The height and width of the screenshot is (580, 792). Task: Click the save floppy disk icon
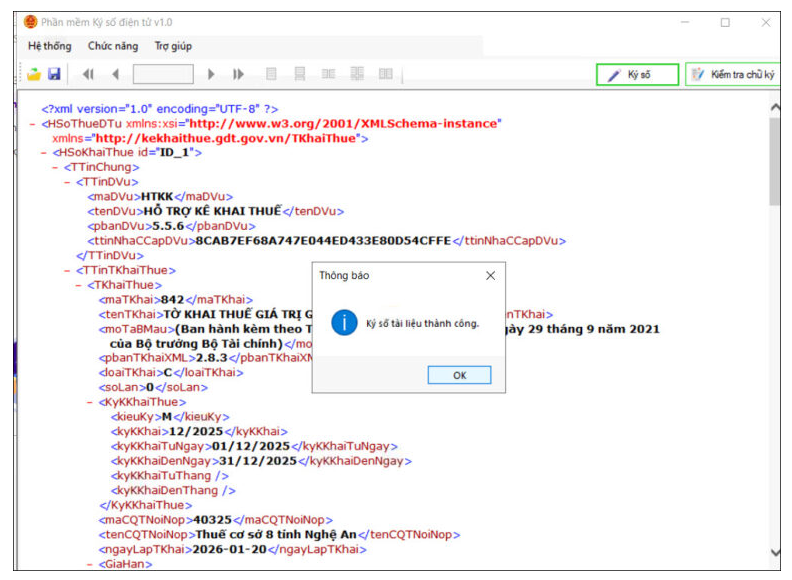coord(54,74)
